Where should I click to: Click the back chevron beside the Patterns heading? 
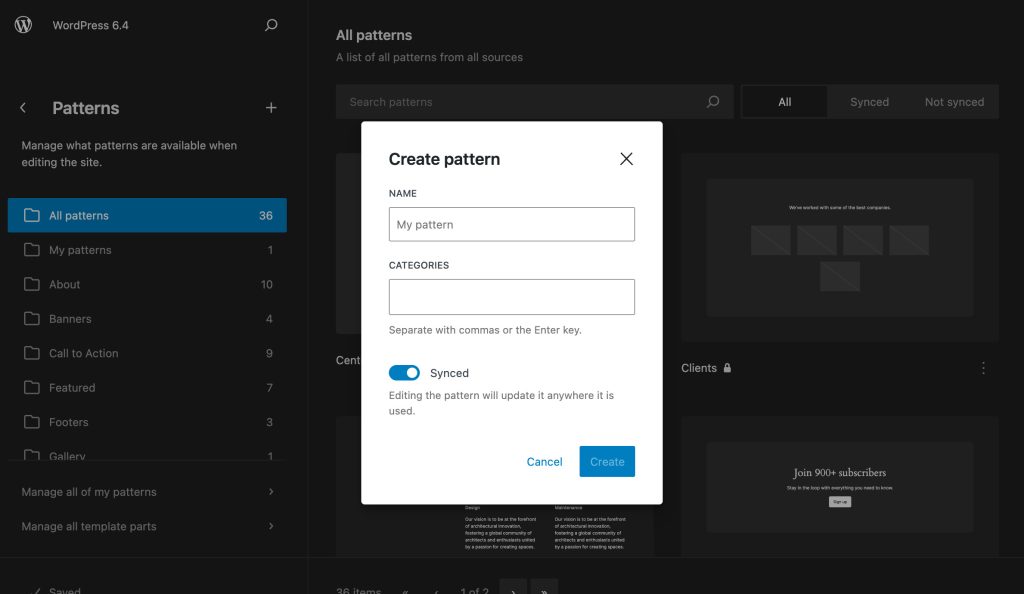point(22,108)
